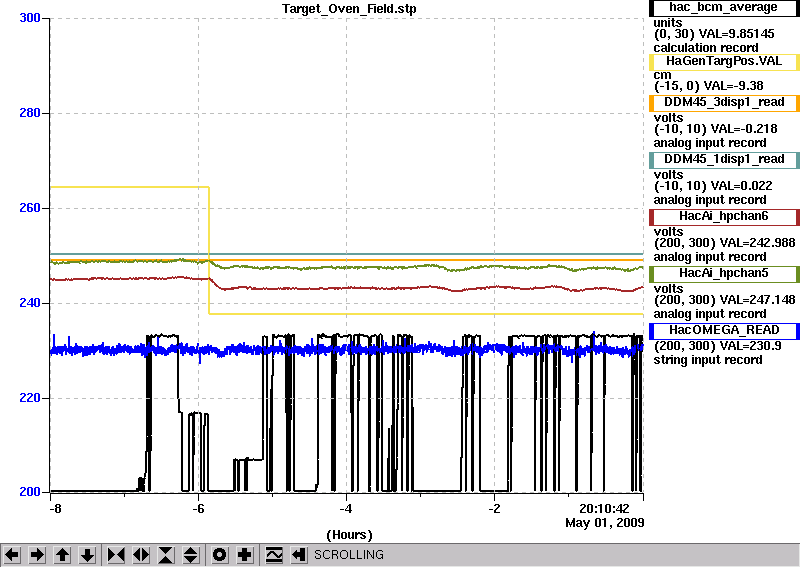Click the (Hours) axis caption
The image size is (800, 567).
click(349, 535)
